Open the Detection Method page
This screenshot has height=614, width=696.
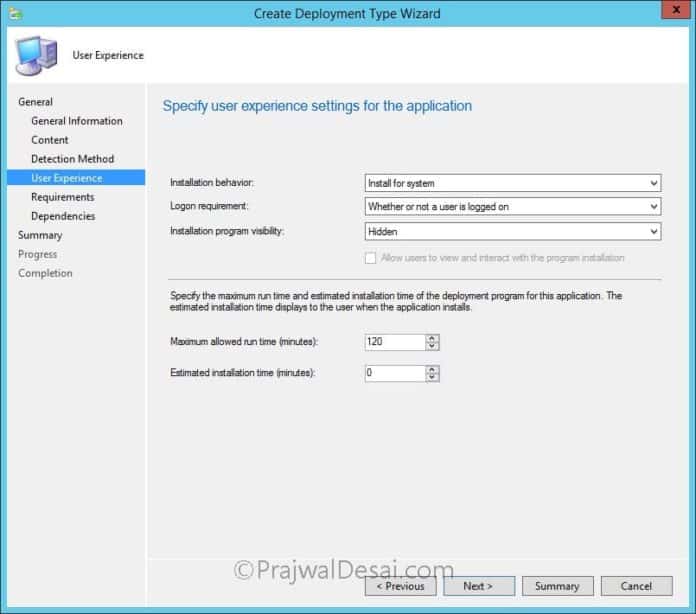tap(72, 159)
